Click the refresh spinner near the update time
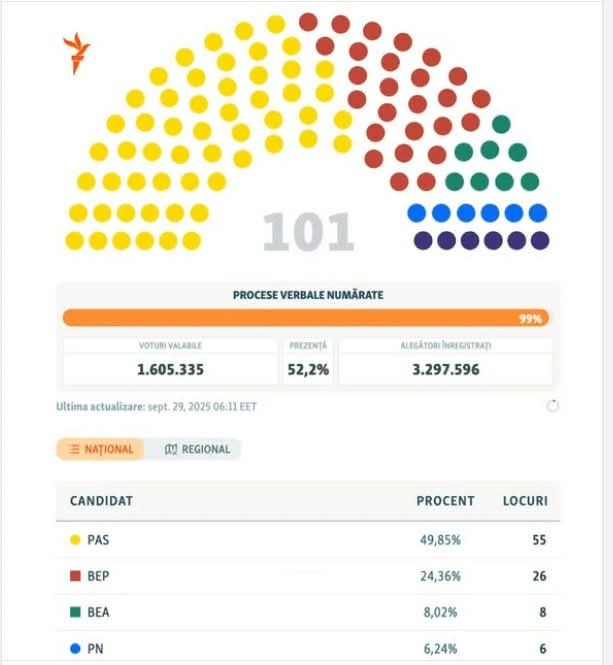 tap(552, 406)
